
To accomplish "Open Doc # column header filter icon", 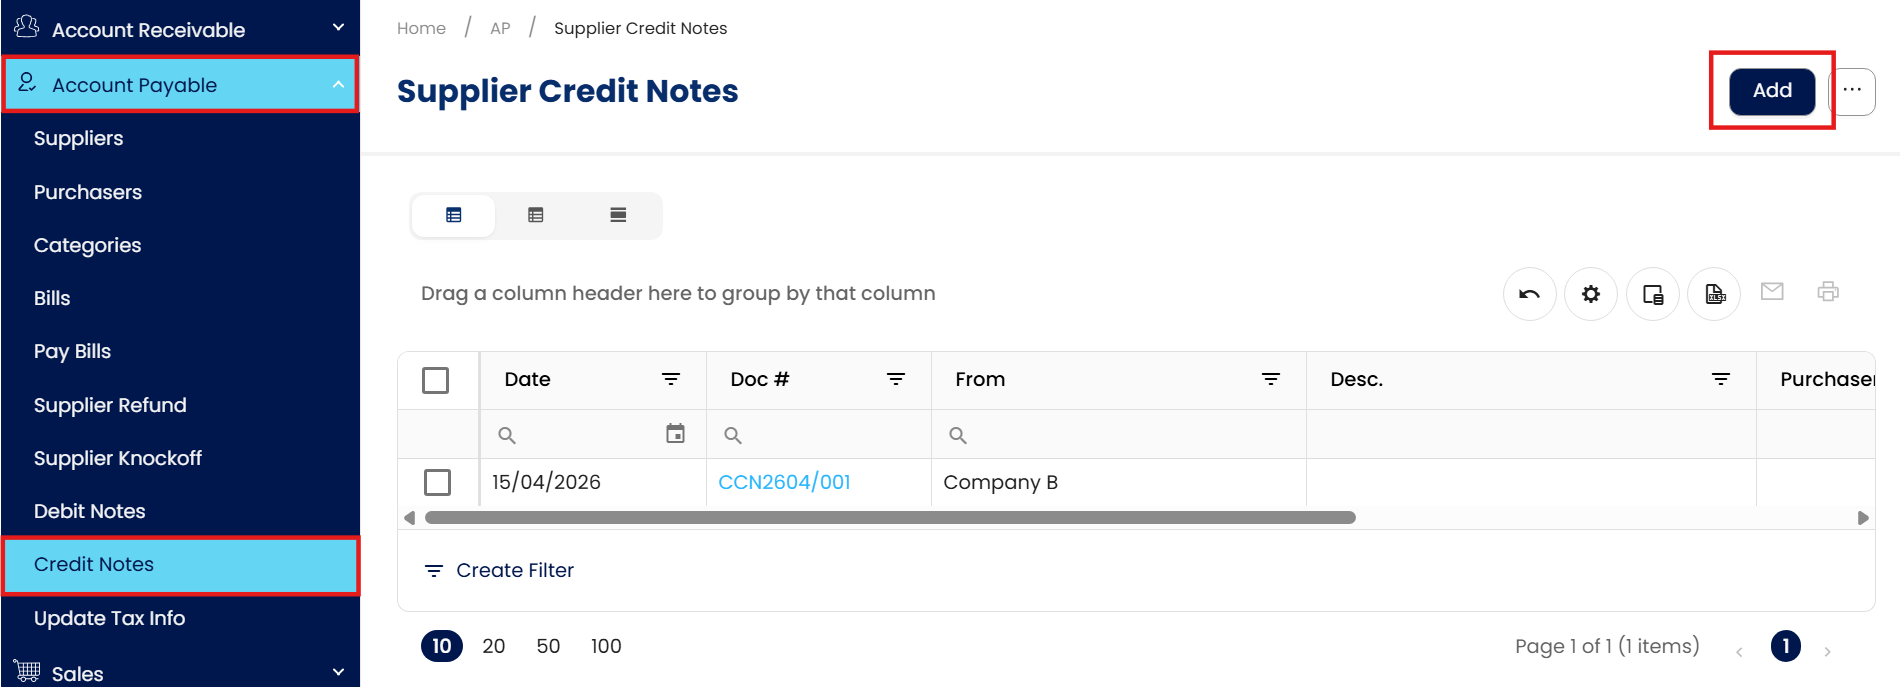I will point(896,379).
